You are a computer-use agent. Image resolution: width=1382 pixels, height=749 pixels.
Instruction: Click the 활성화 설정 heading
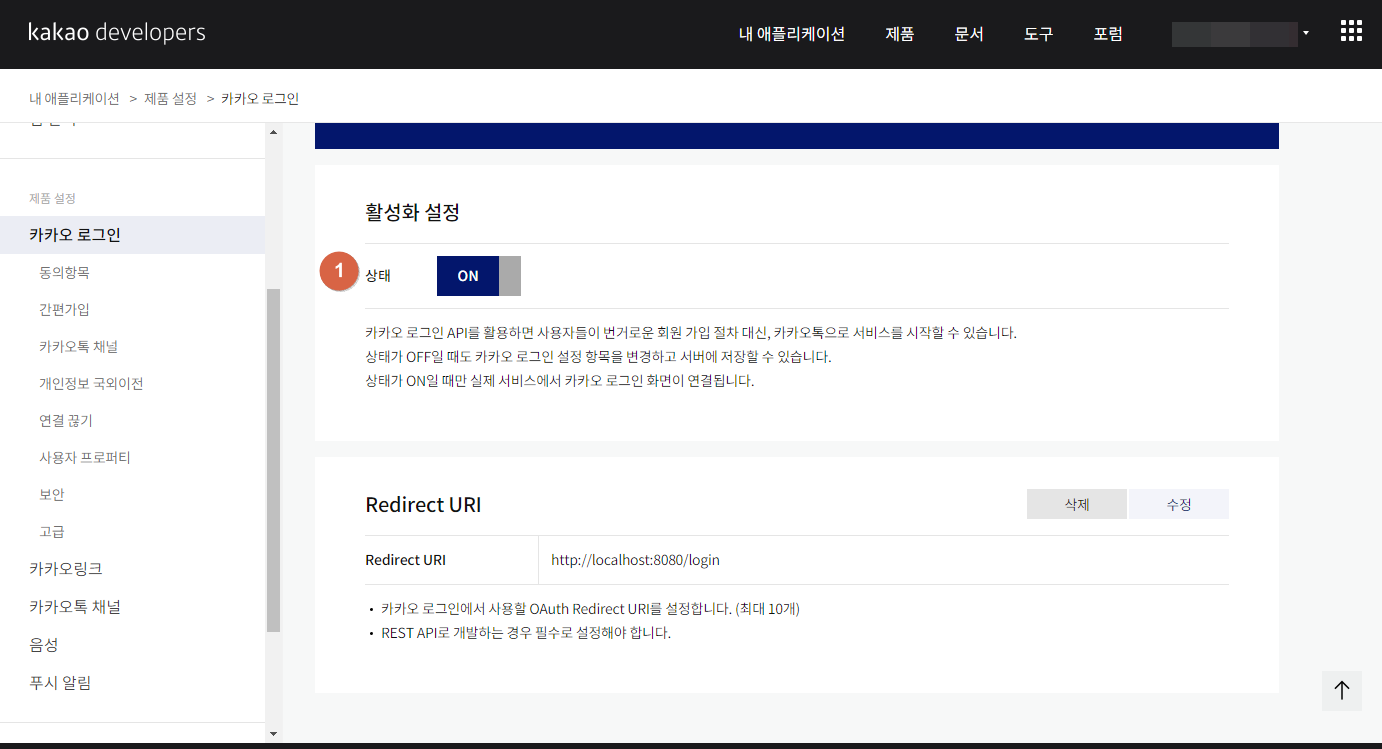pyautogui.click(x=413, y=212)
